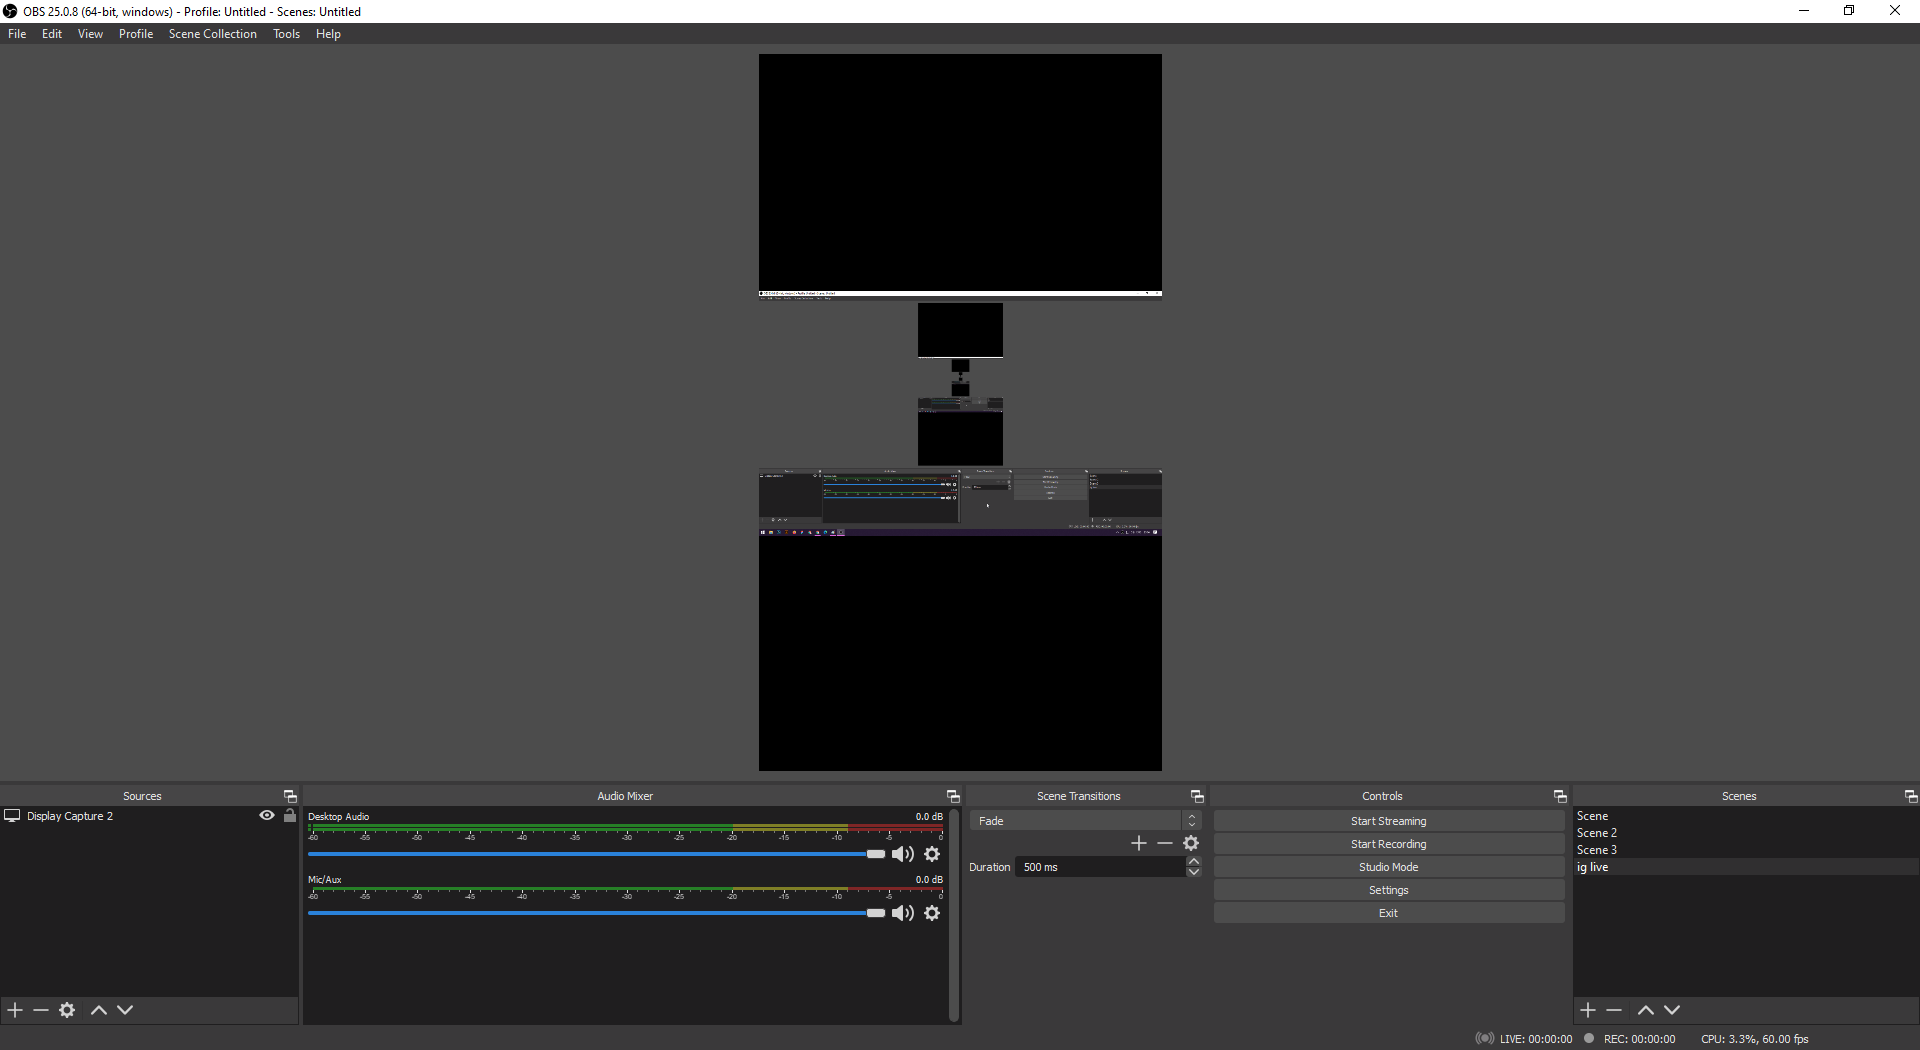Click the preview canvas display capture
Image resolution: width=1920 pixels, height=1050 pixels.
coord(960,412)
